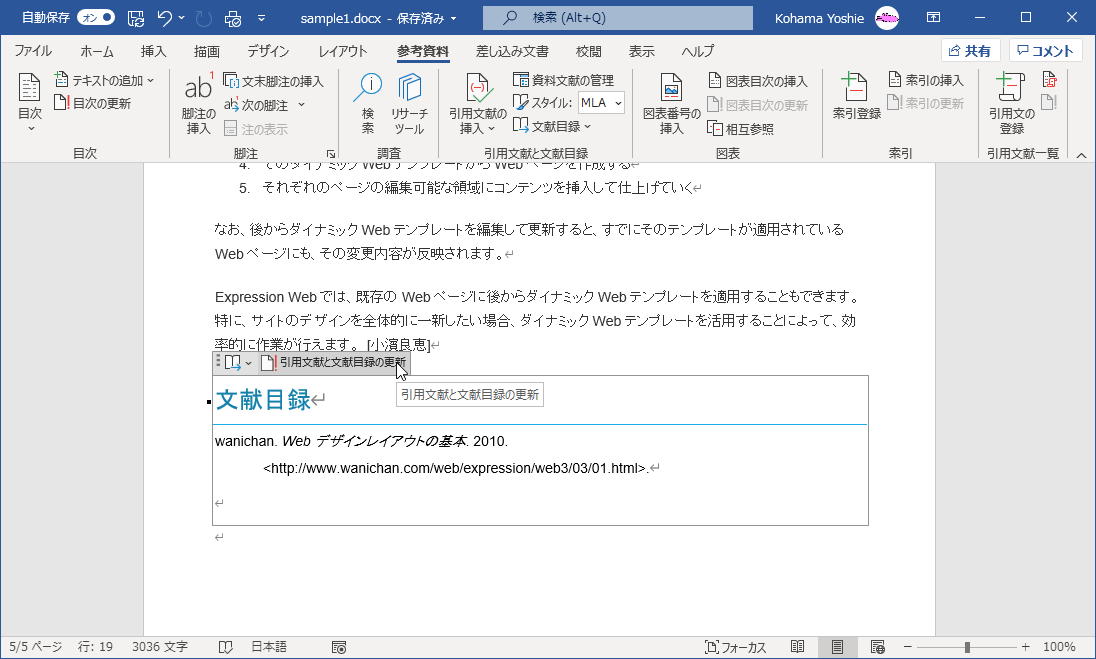Open the ファイル tab

[33, 51]
